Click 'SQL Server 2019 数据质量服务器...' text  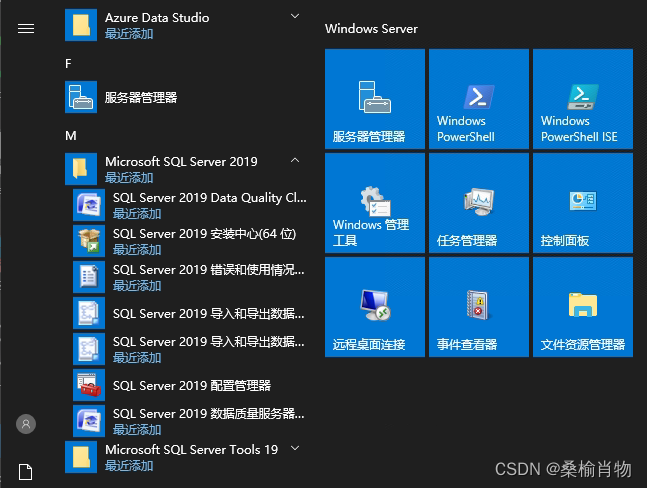[x=209, y=414]
